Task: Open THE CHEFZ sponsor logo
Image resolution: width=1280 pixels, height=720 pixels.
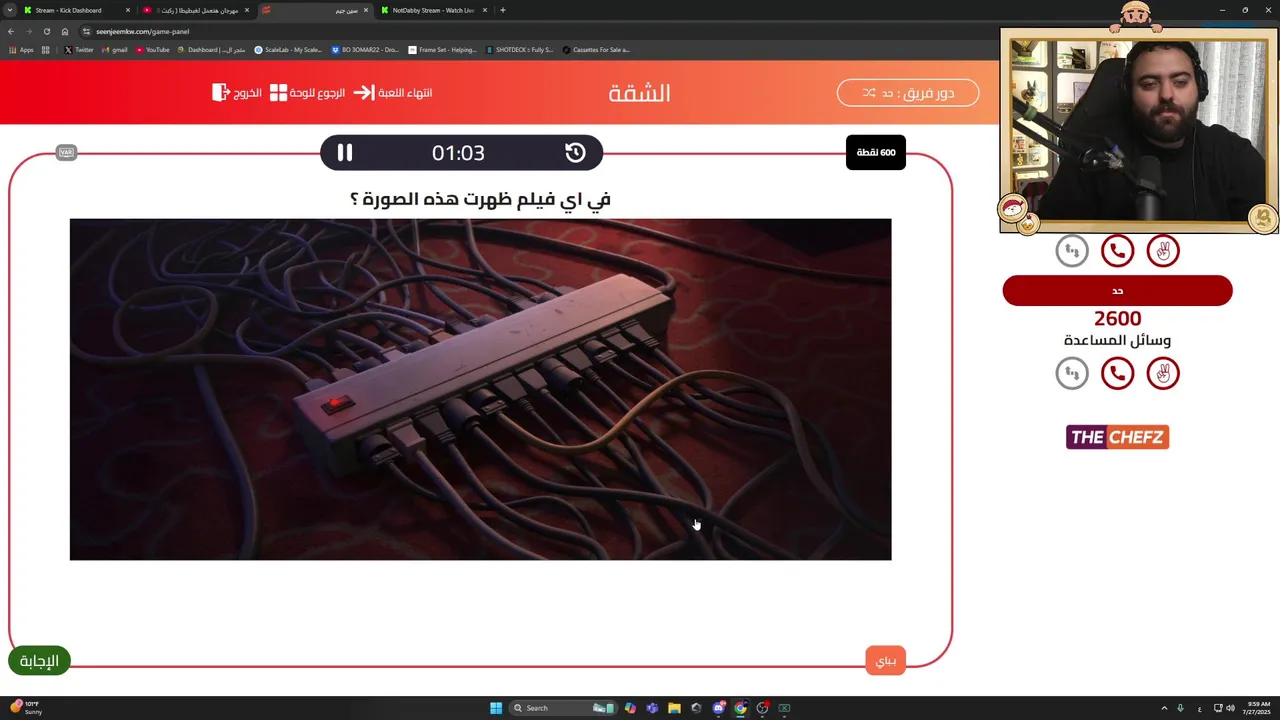Action: pos(1117,437)
